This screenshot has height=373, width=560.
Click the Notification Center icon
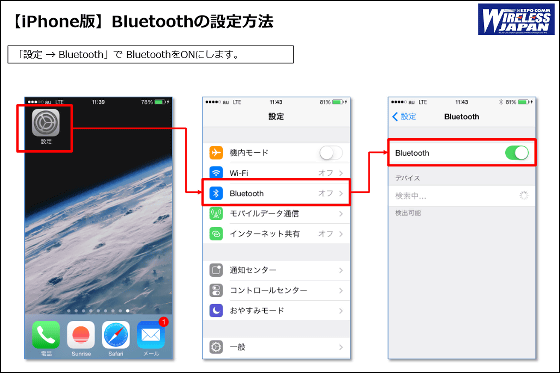pyautogui.click(x=216, y=270)
